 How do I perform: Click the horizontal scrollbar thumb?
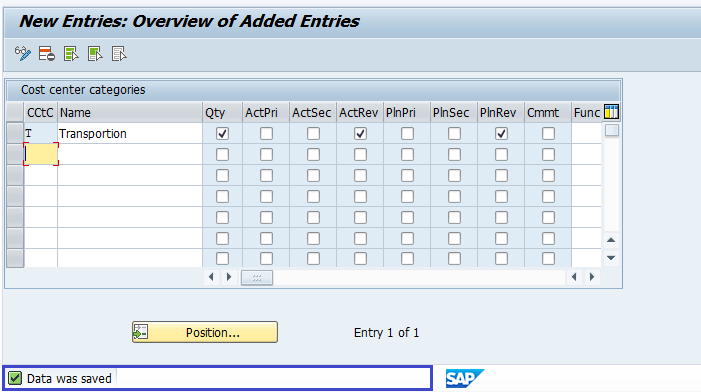click(x=257, y=278)
